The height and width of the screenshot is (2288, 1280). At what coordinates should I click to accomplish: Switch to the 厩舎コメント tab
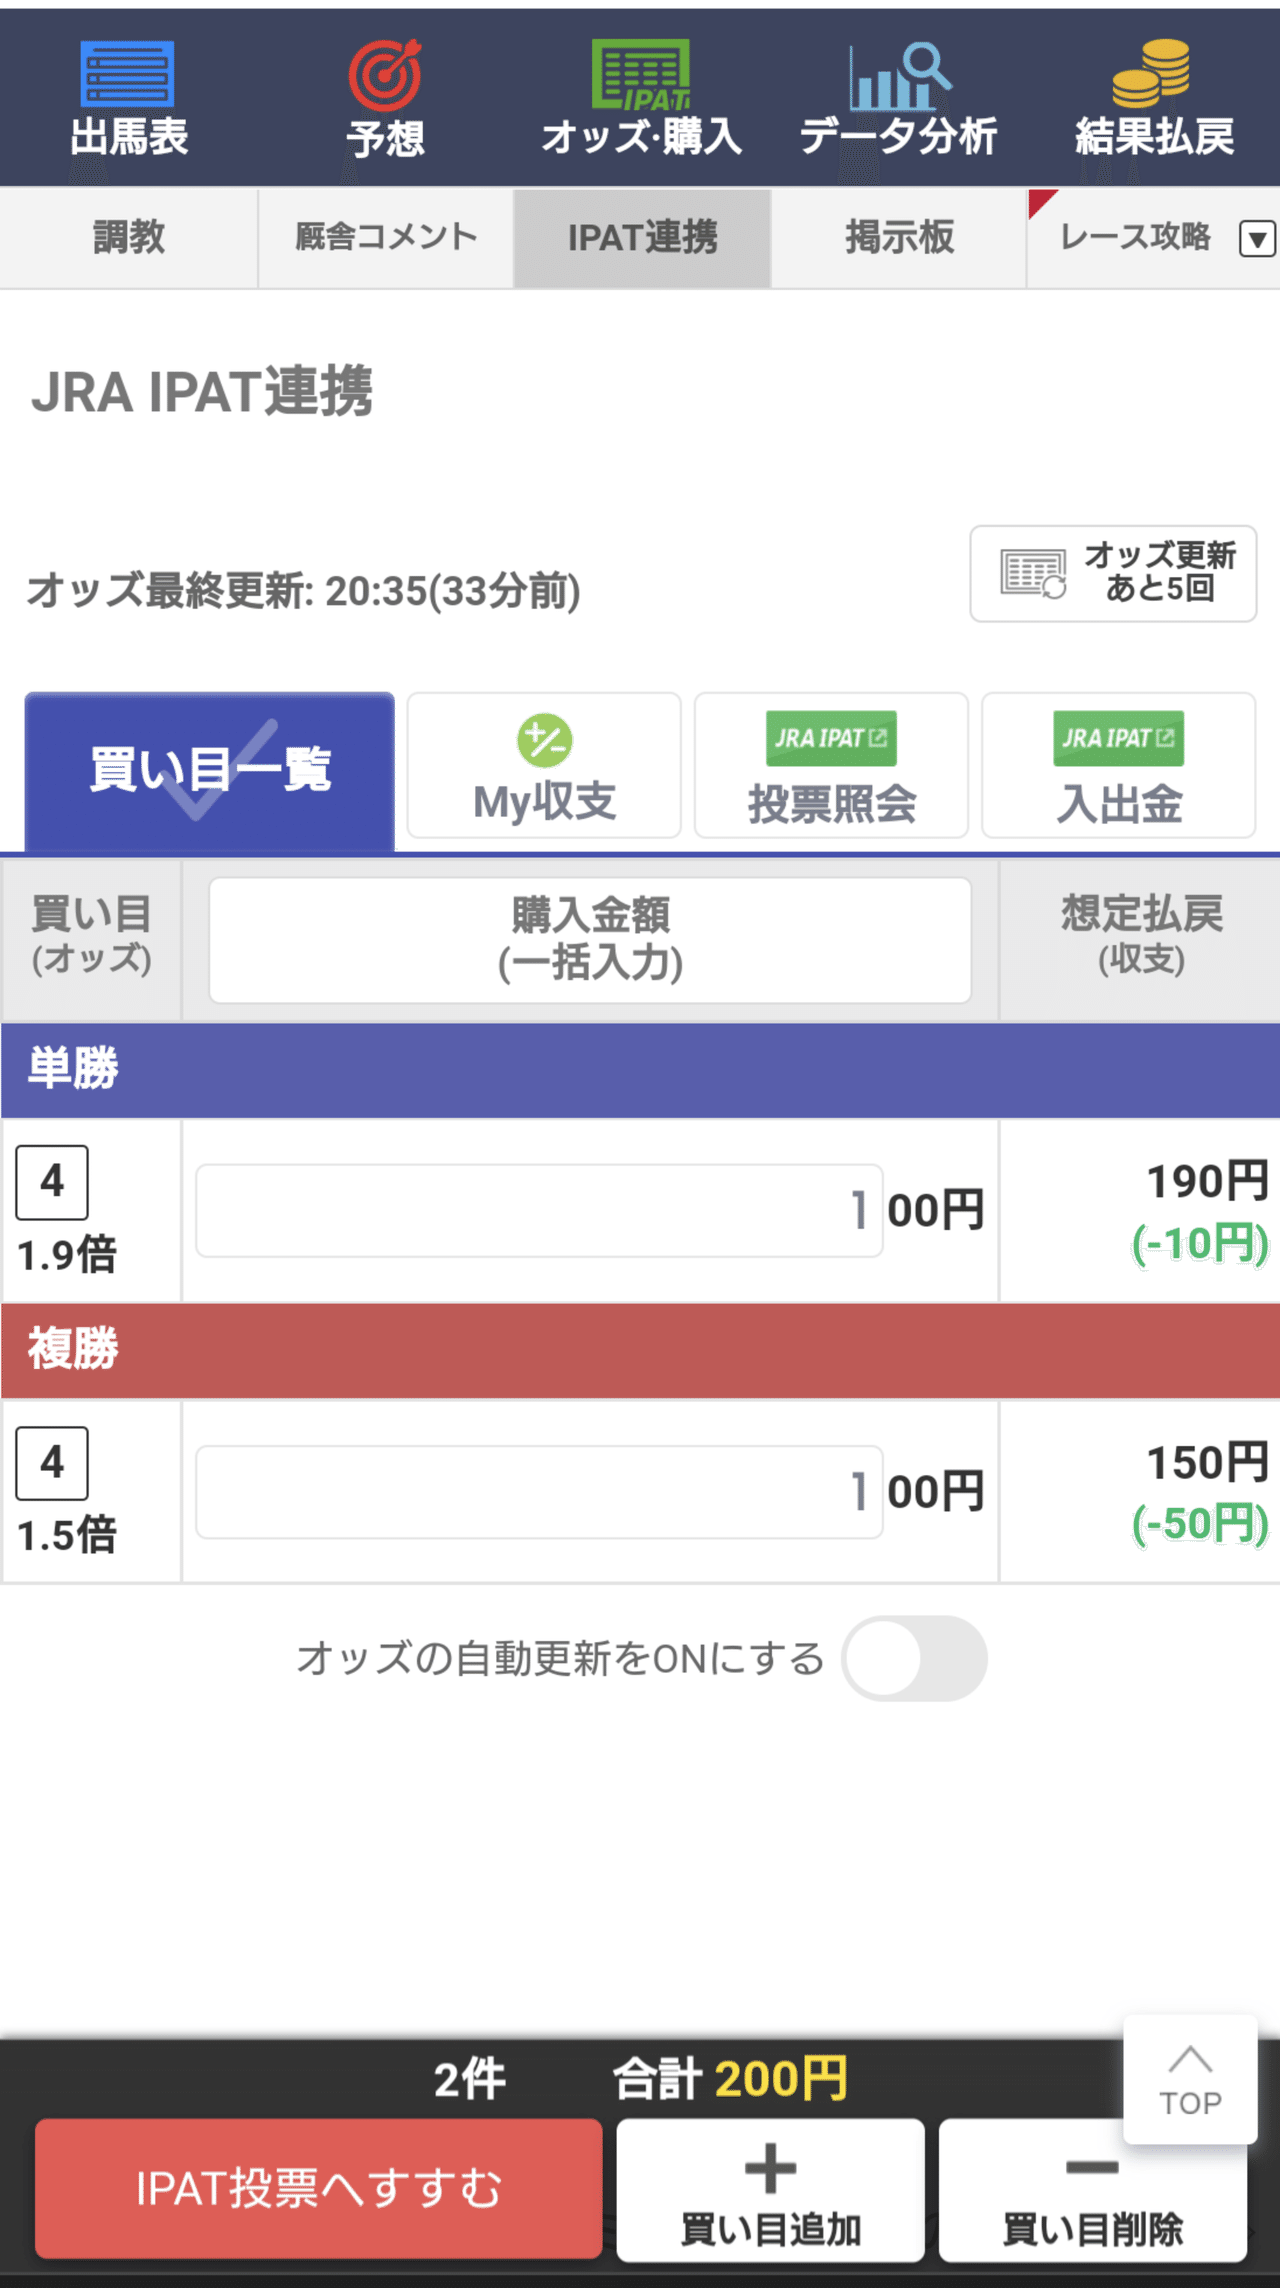point(386,238)
